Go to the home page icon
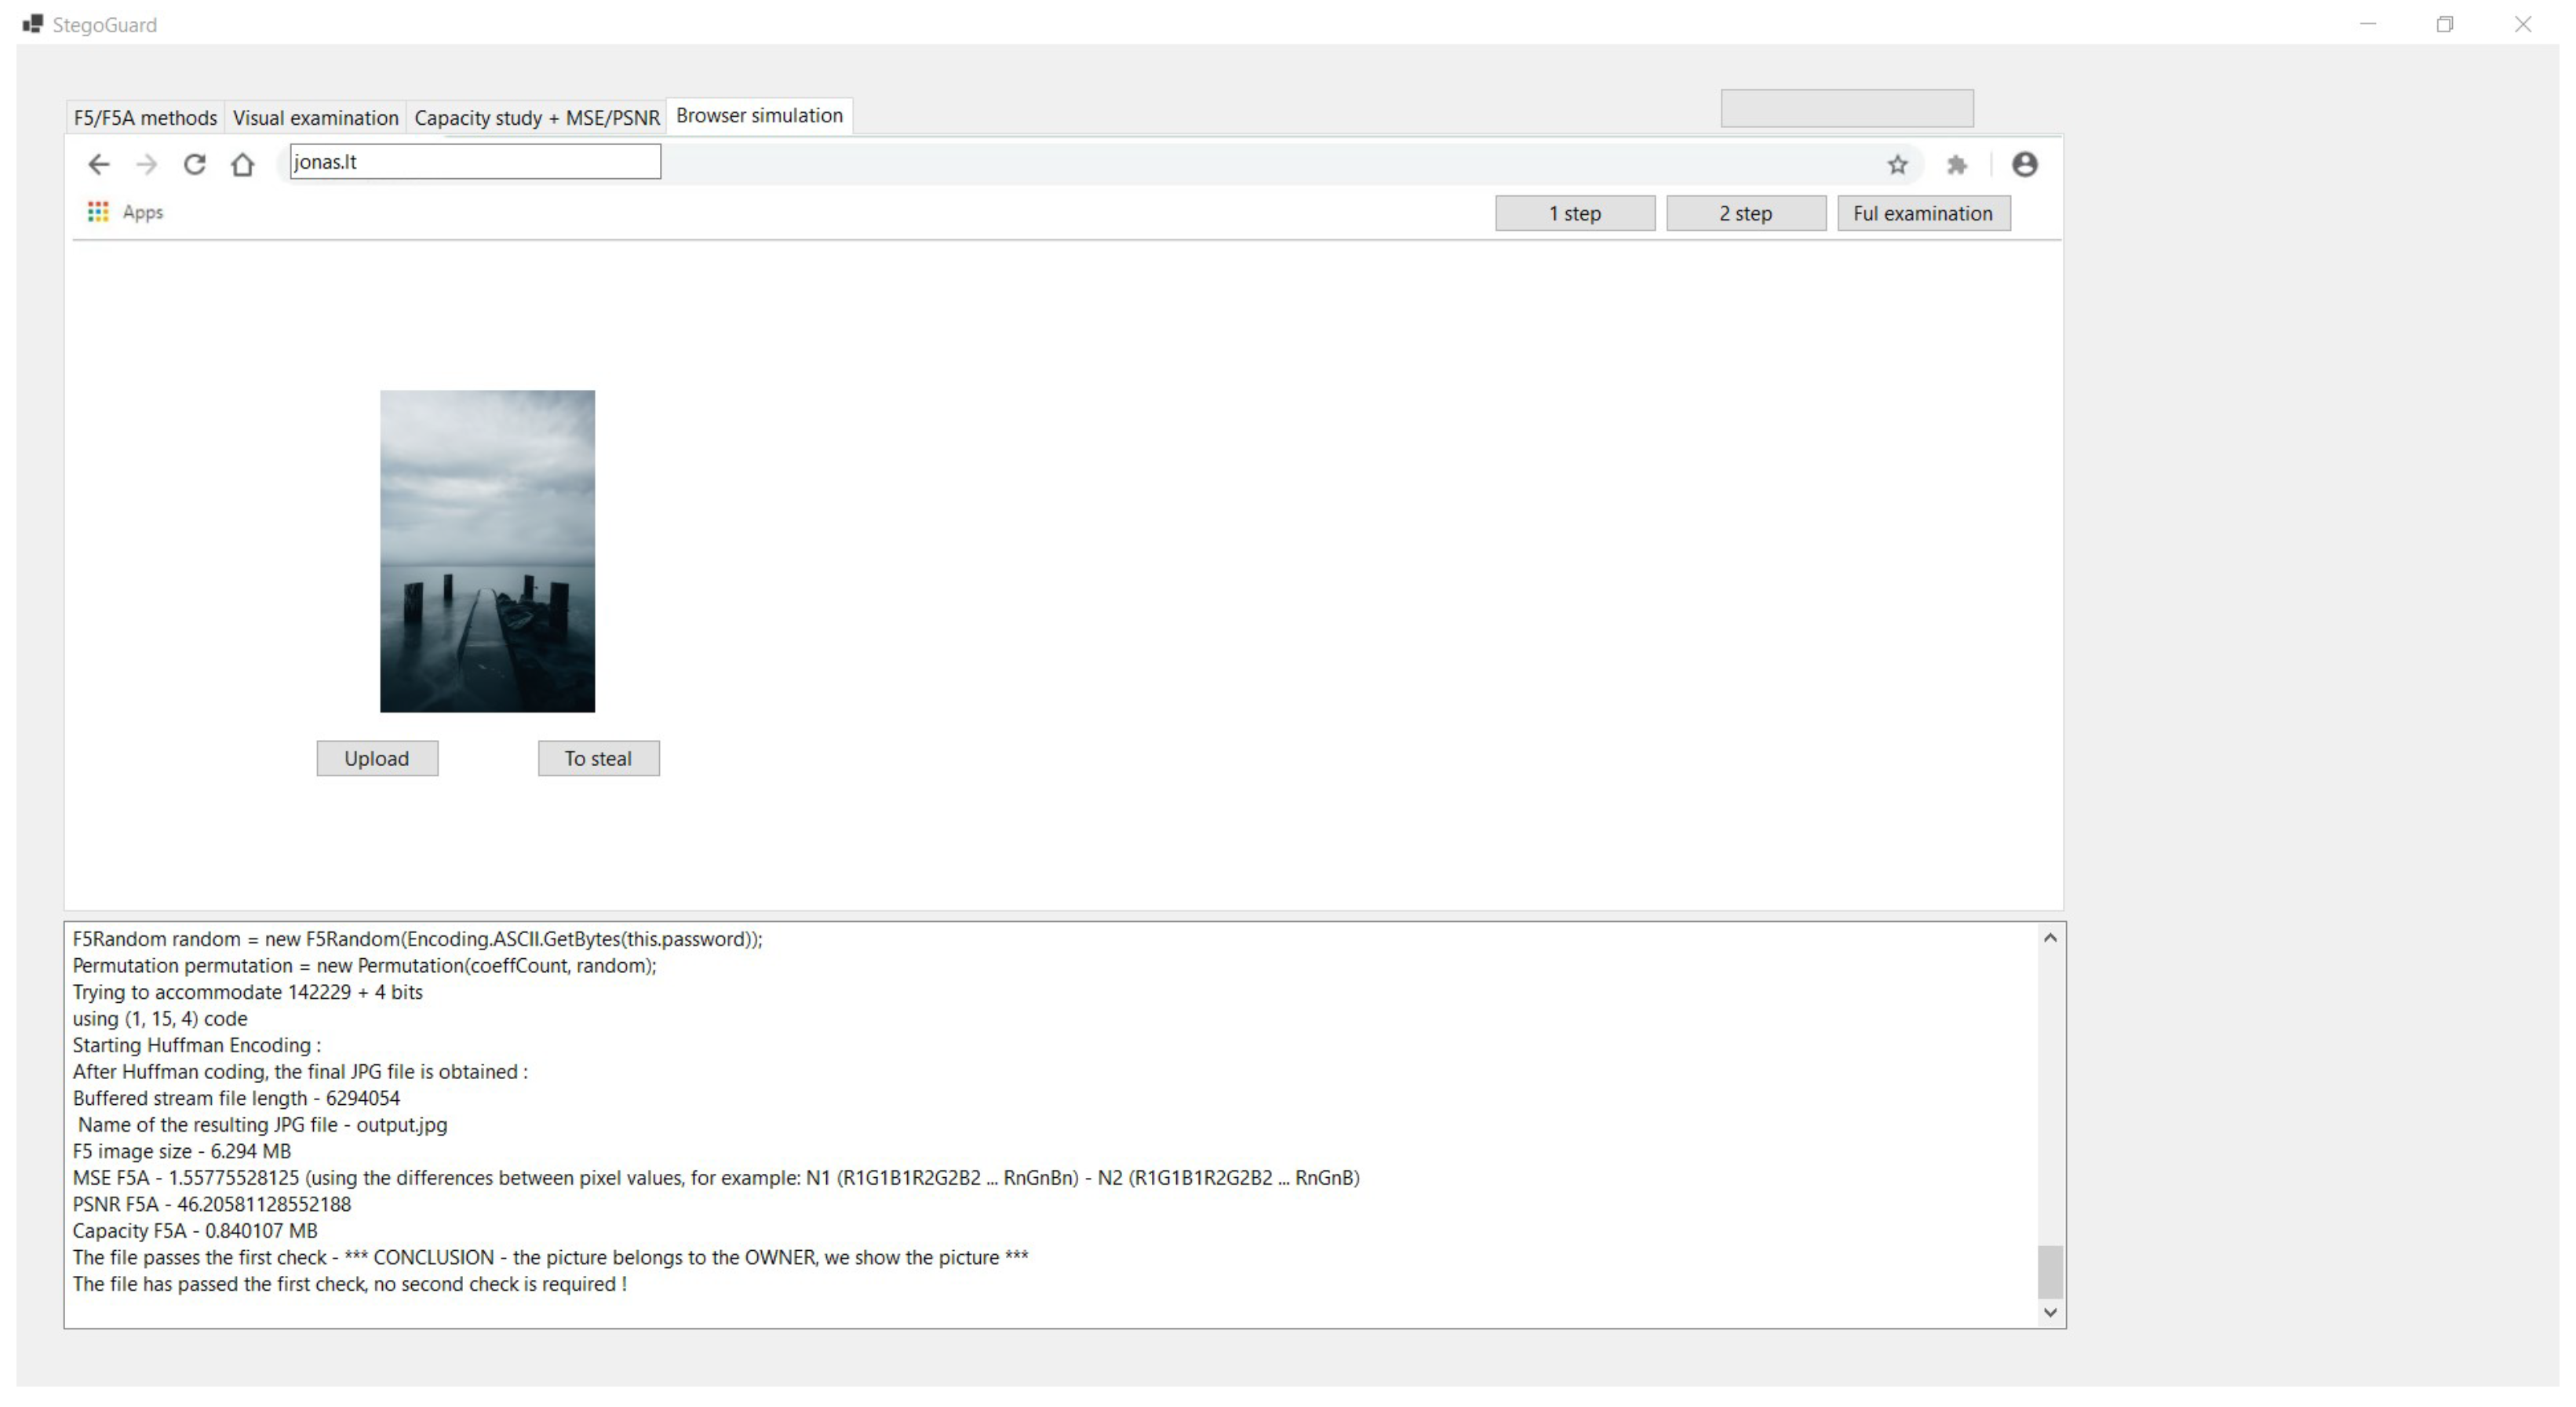 point(242,165)
